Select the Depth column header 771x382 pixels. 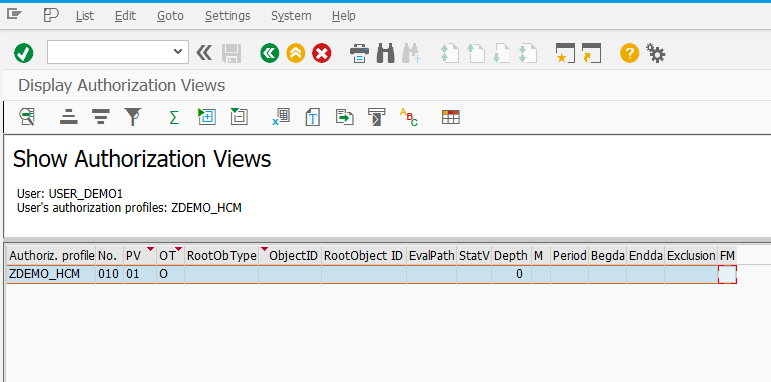click(x=511, y=256)
